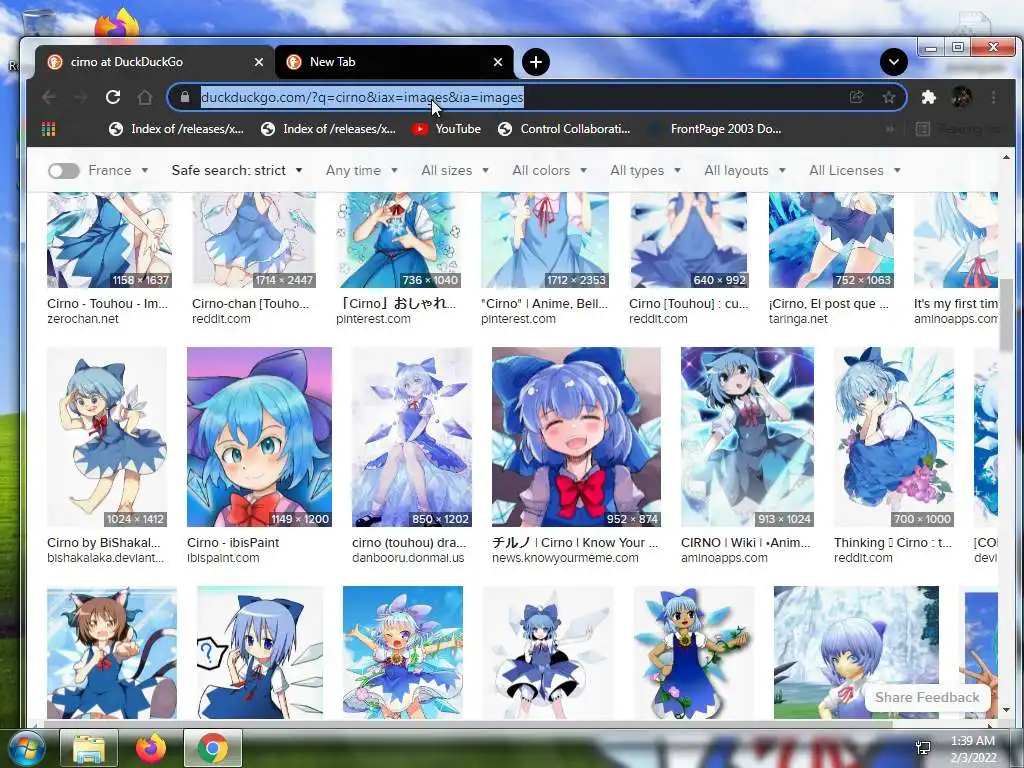The width and height of the screenshot is (1024, 768).
Task: Click 'Cirno-chan [Touho...' result title
Action: 250,304
